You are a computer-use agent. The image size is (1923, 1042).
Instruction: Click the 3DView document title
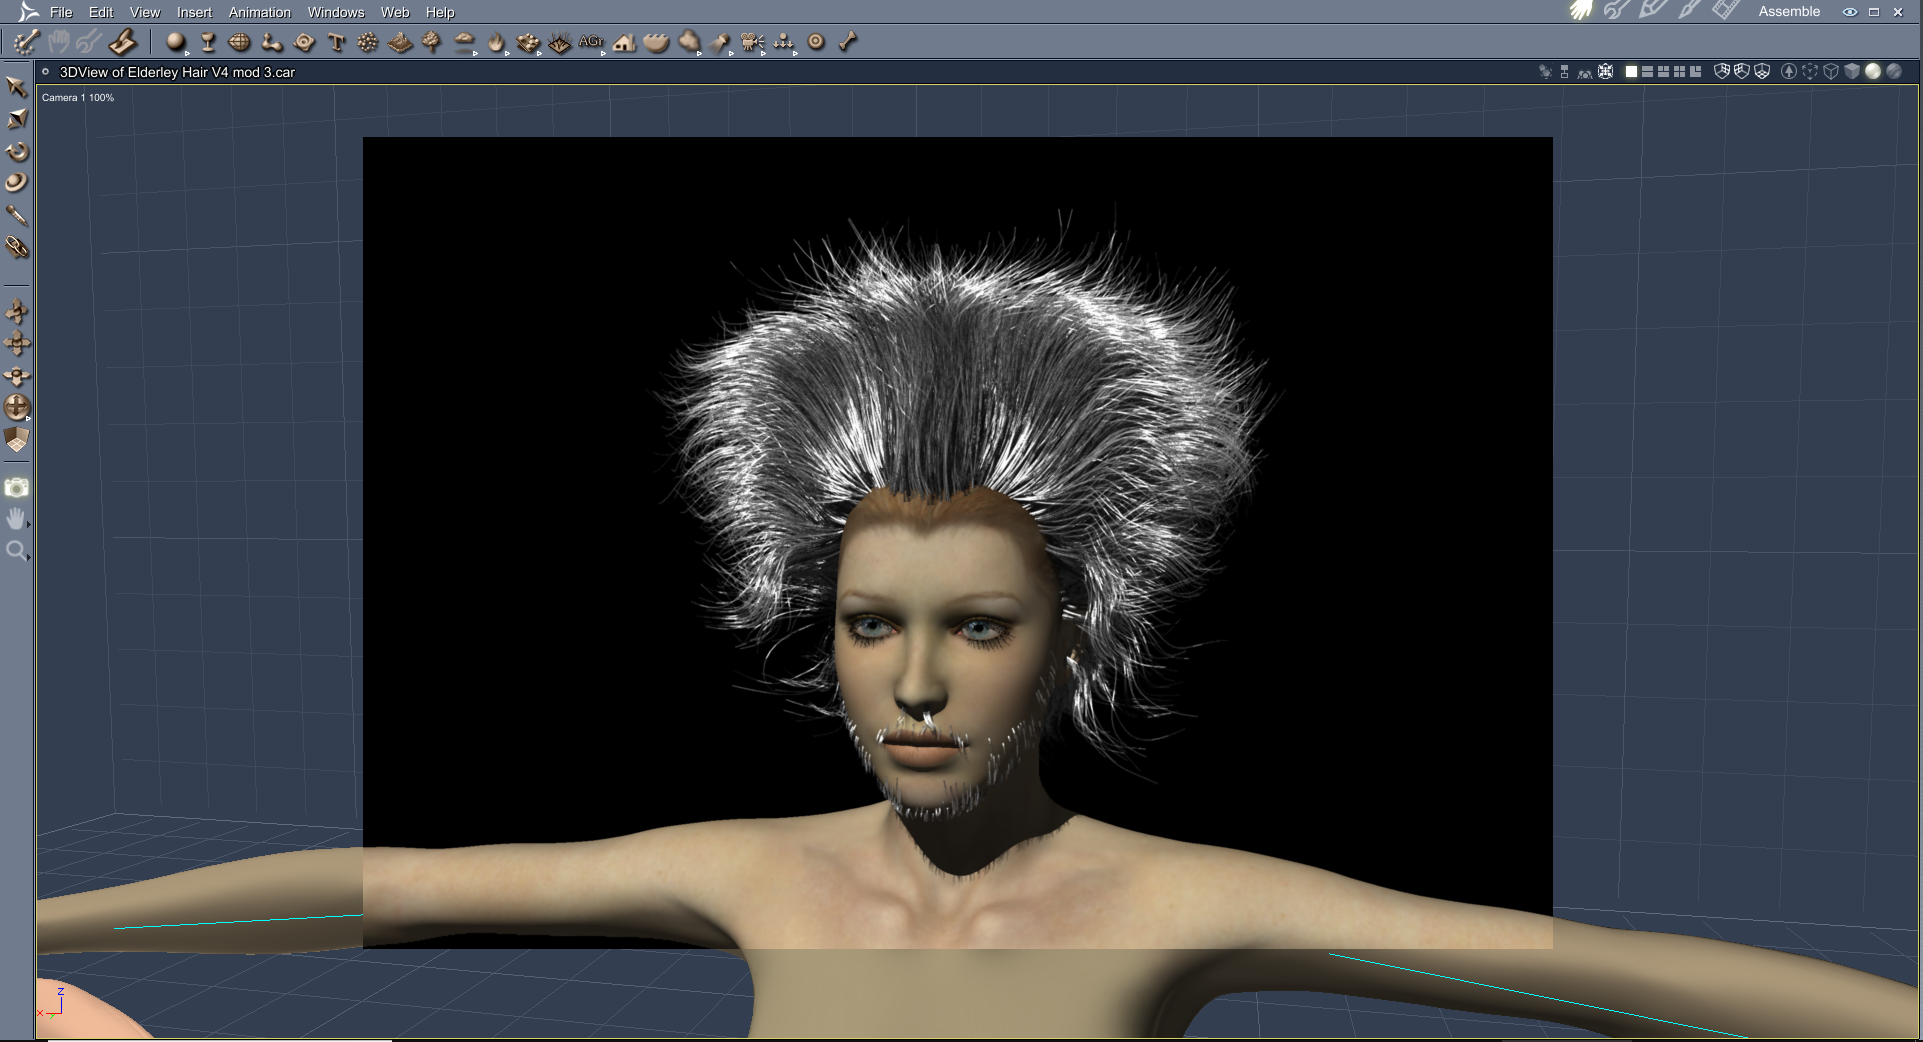177,72
